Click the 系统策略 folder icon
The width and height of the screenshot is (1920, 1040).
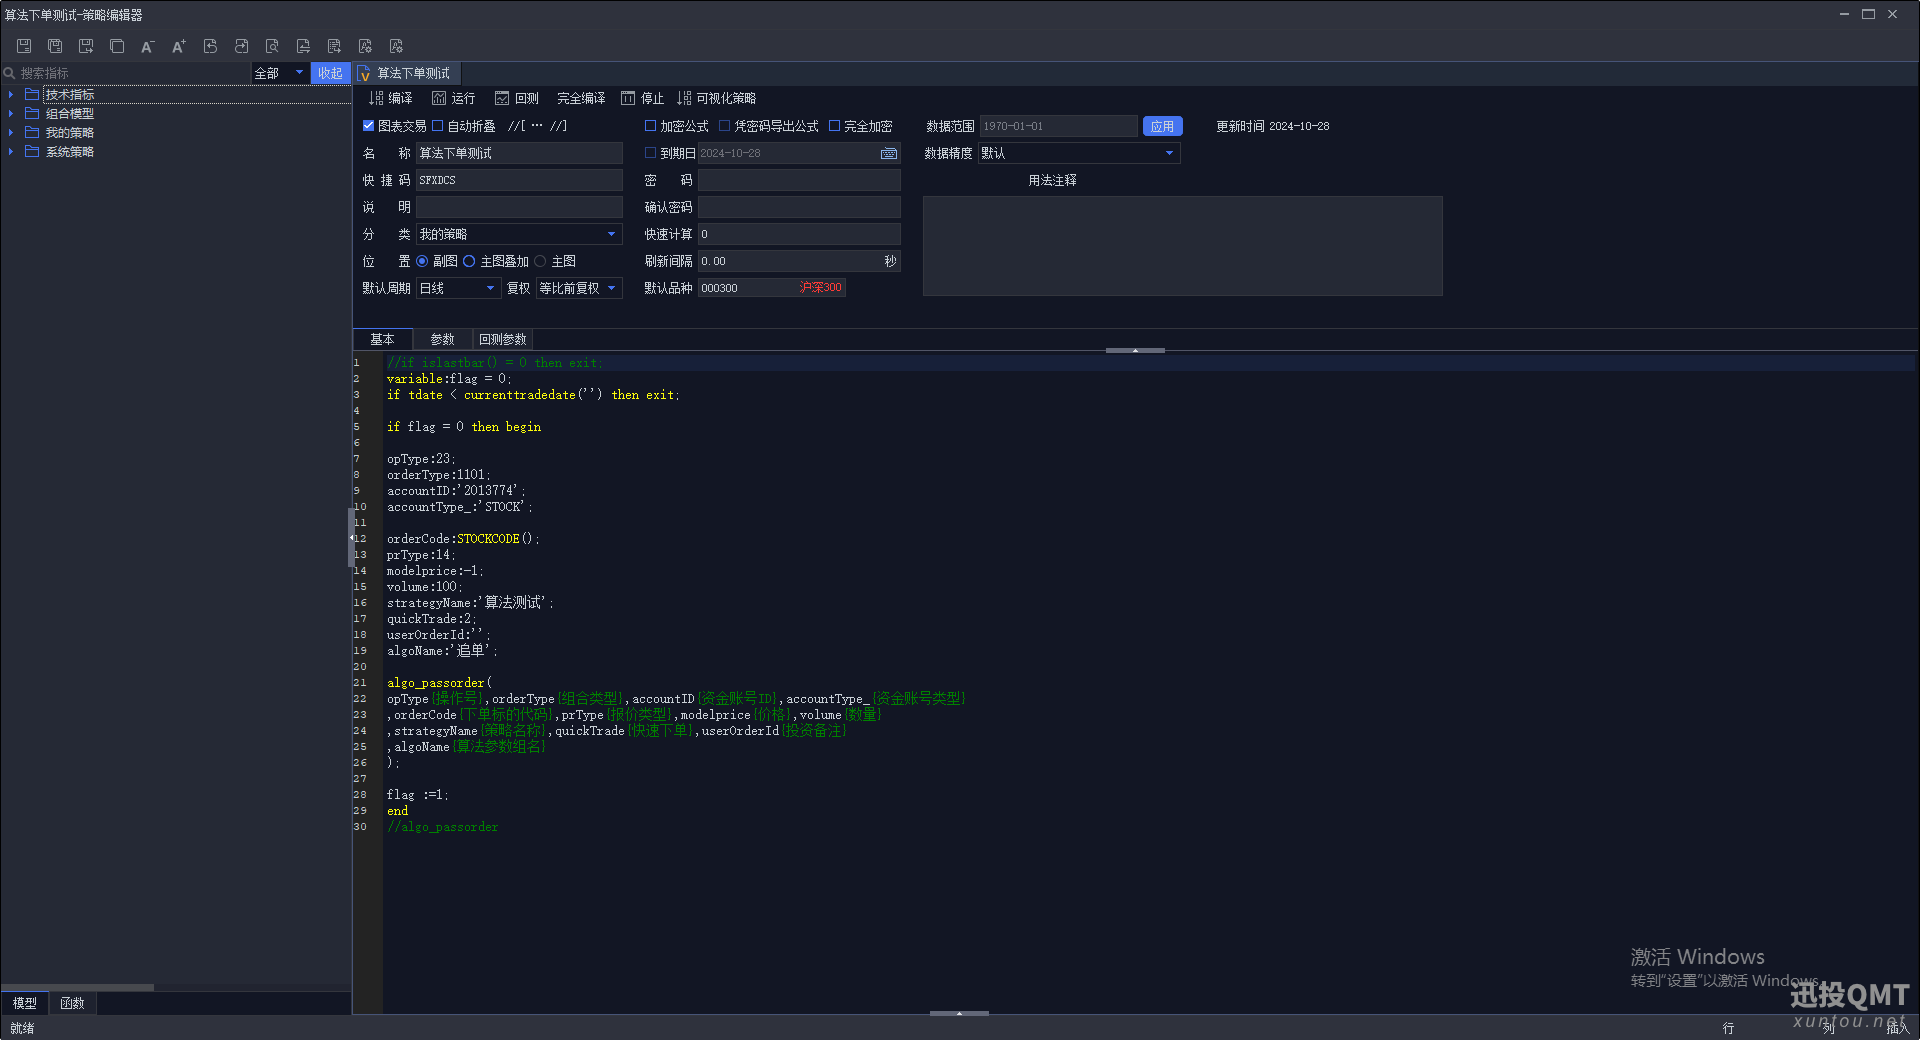32,151
